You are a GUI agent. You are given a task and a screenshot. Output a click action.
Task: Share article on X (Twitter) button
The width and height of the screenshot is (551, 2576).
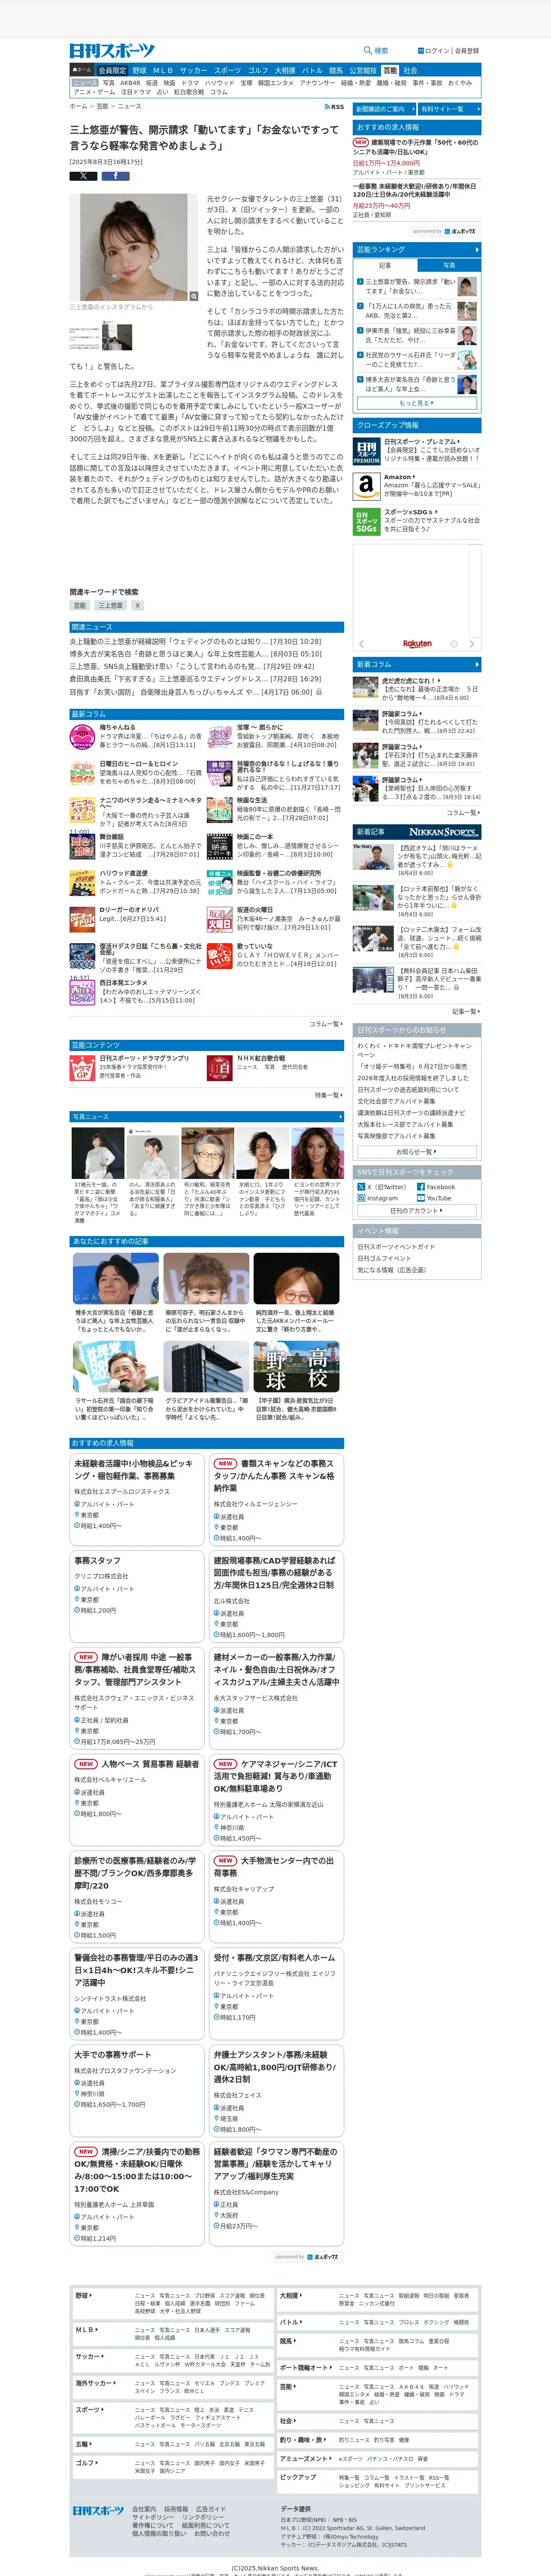(x=83, y=176)
